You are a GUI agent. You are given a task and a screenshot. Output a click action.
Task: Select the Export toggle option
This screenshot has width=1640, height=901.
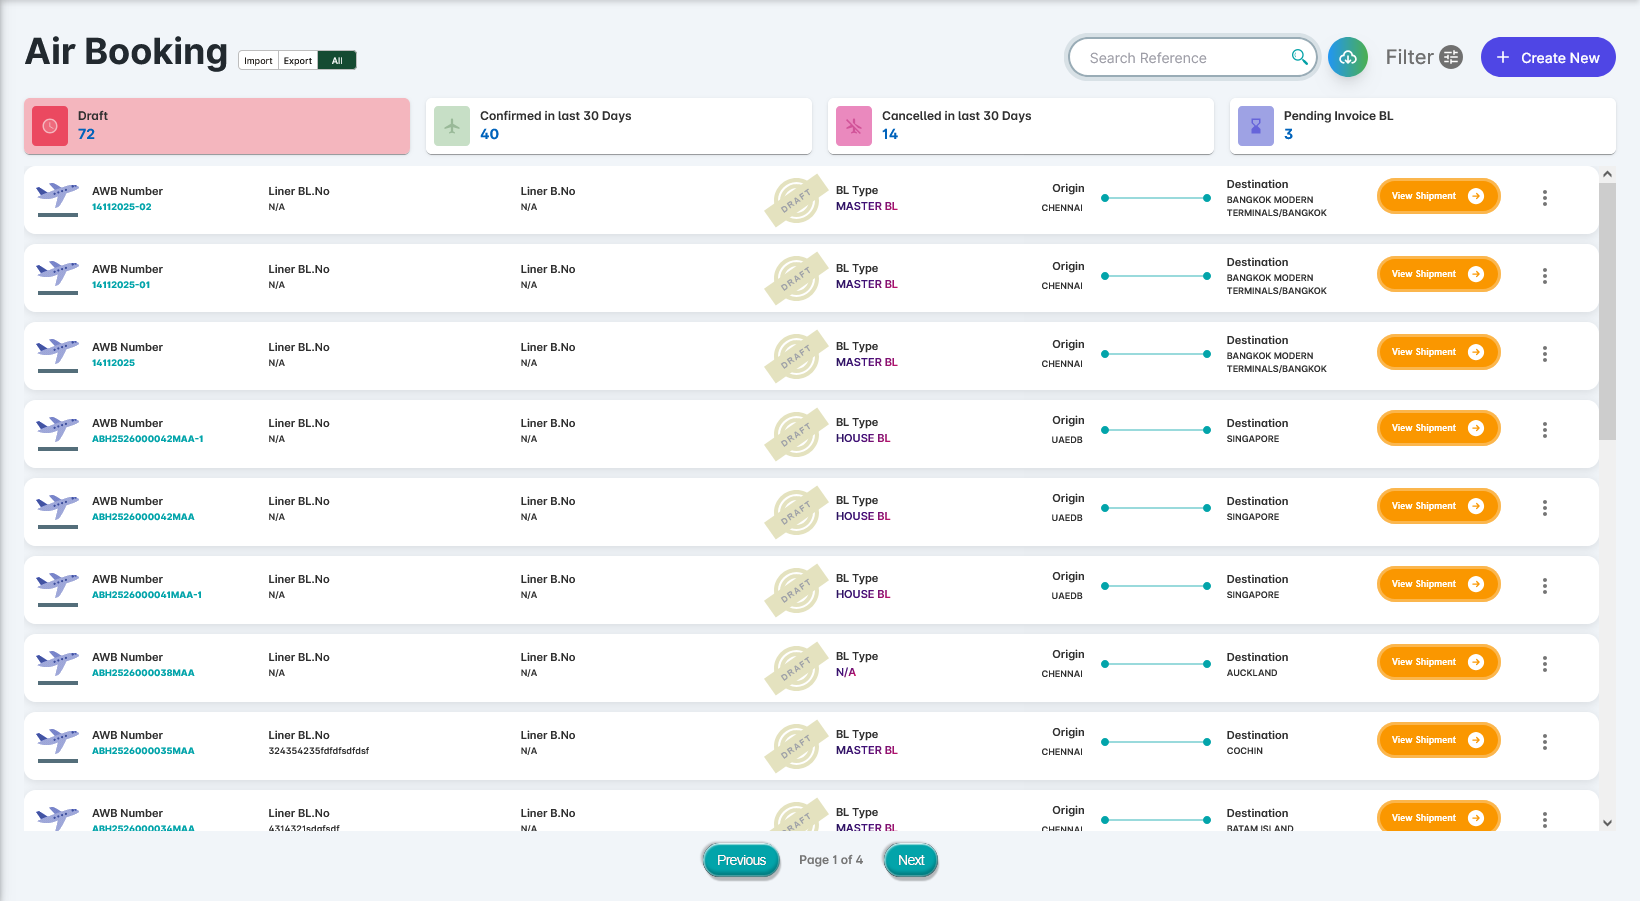click(298, 61)
